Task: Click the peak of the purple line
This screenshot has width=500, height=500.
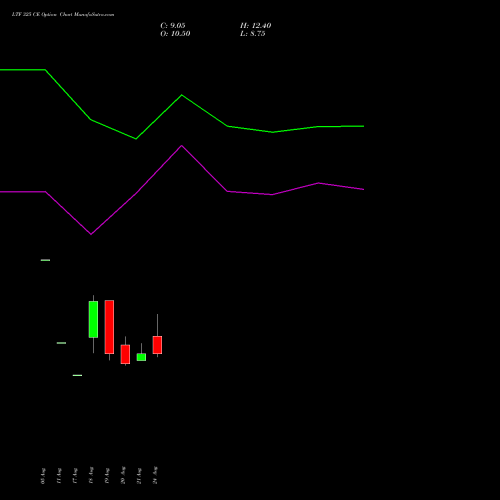Action: point(182,146)
